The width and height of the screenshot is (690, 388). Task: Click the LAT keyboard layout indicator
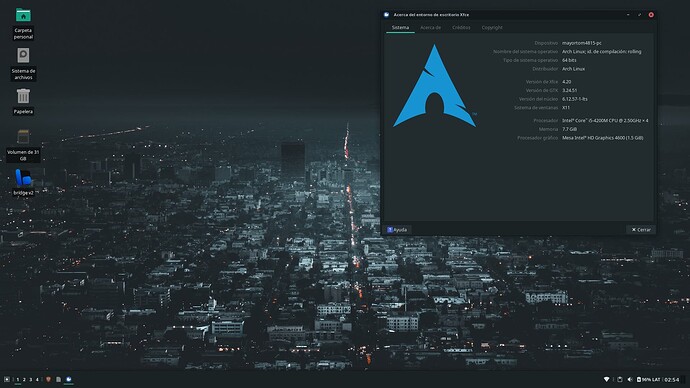pos(656,379)
